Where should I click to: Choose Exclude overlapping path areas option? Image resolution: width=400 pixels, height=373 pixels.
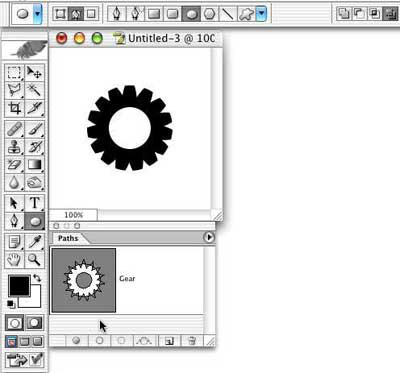click(389, 14)
